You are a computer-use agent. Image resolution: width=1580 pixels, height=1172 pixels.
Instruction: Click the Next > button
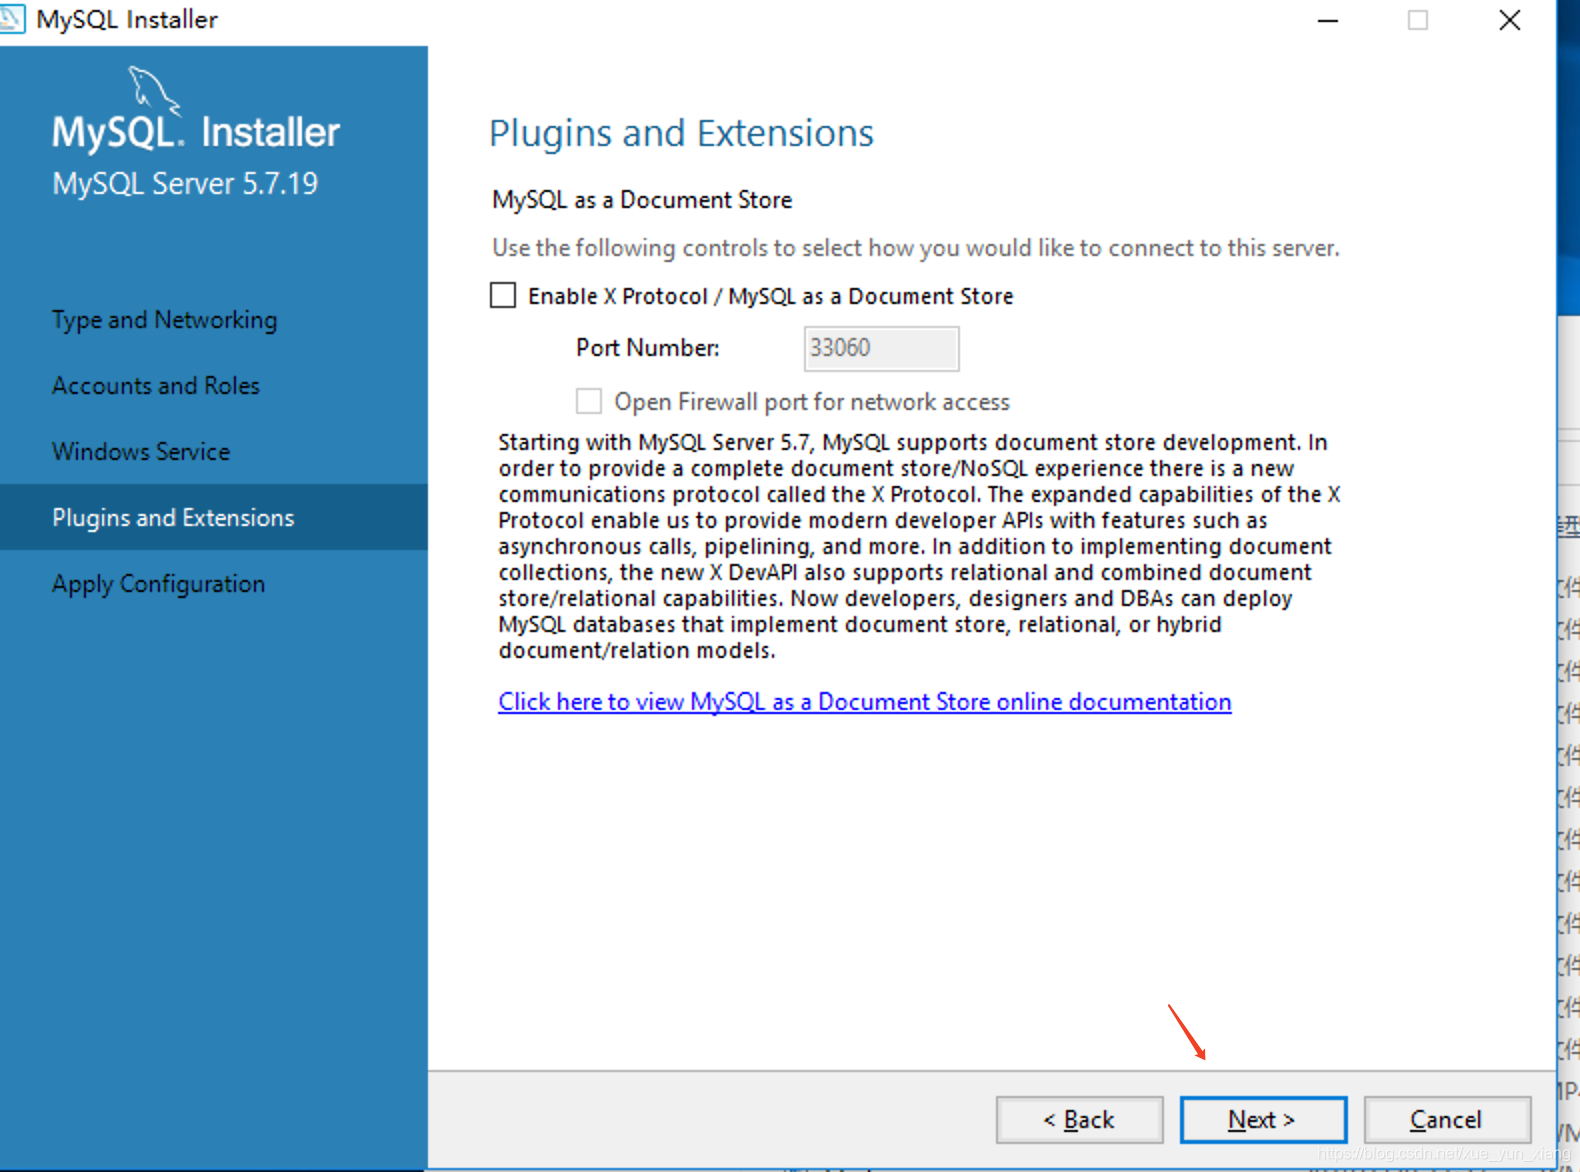coord(1263,1119)
